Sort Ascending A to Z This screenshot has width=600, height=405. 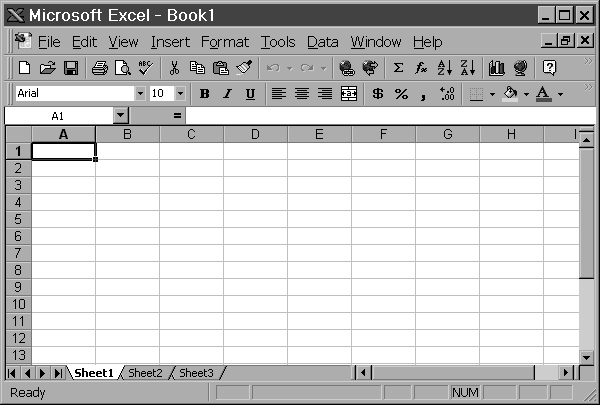point(445,68)
